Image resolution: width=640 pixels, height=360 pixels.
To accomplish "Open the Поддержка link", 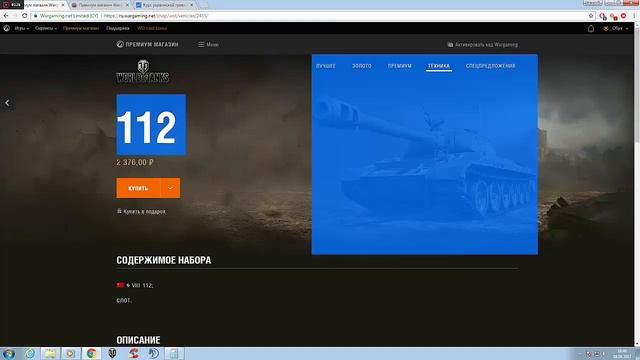I will point(118,28).
